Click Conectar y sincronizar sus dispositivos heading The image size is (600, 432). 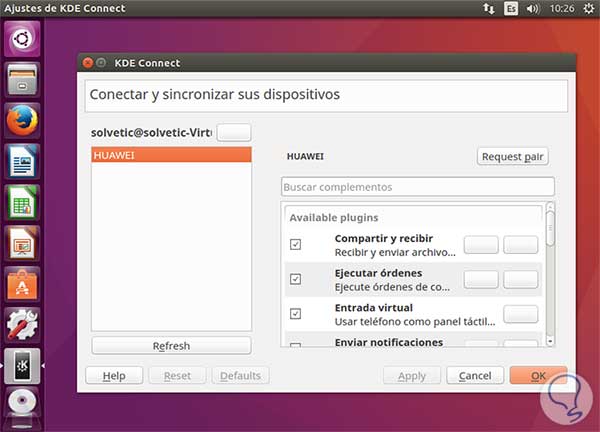pos(215,95)
